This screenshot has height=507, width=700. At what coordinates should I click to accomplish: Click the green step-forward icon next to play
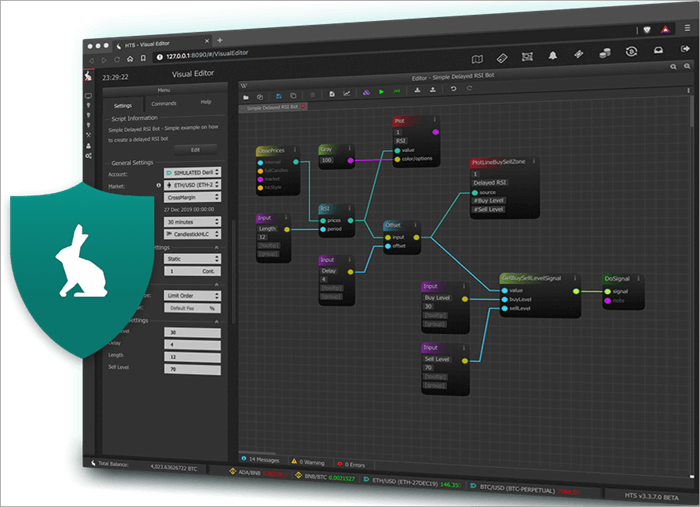tap(396, 91)
